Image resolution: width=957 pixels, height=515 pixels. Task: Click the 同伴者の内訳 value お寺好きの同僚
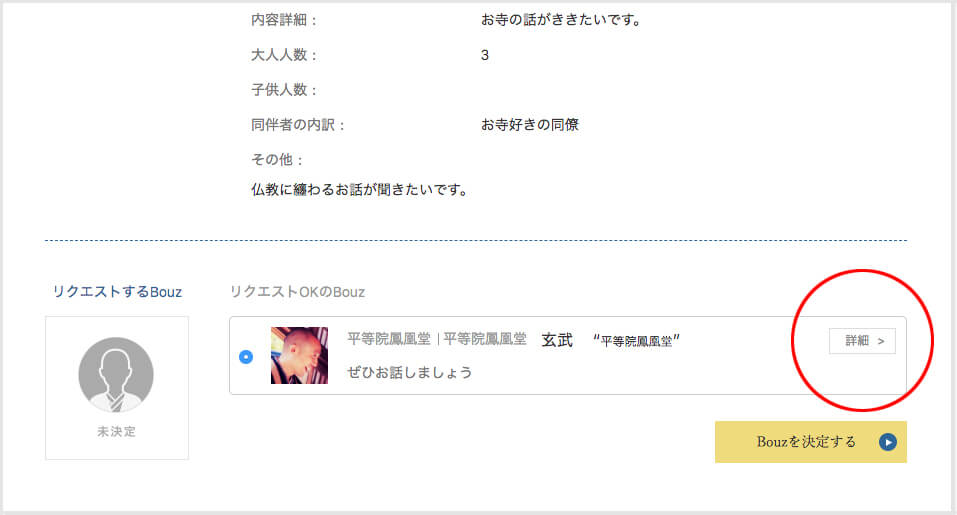[530, 124]
